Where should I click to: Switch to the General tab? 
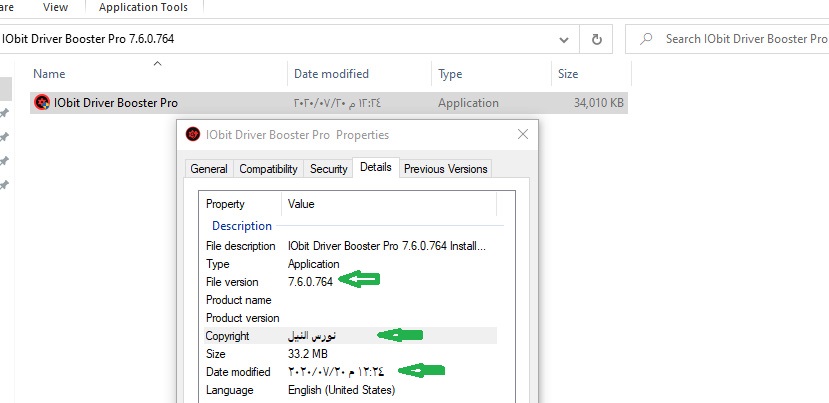click(209, 169)
